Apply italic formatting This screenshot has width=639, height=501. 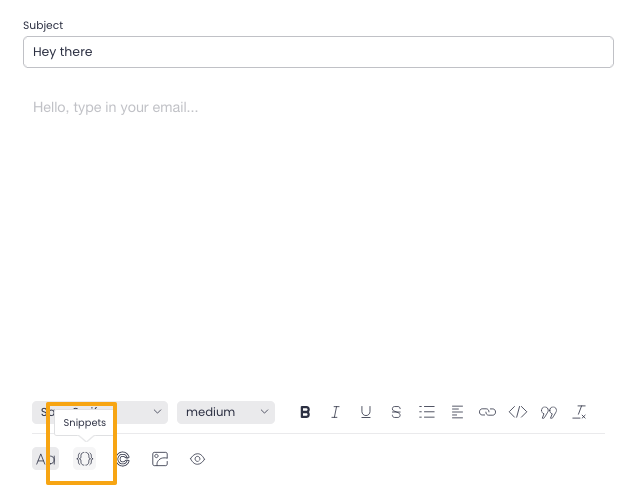coord(336,412)
